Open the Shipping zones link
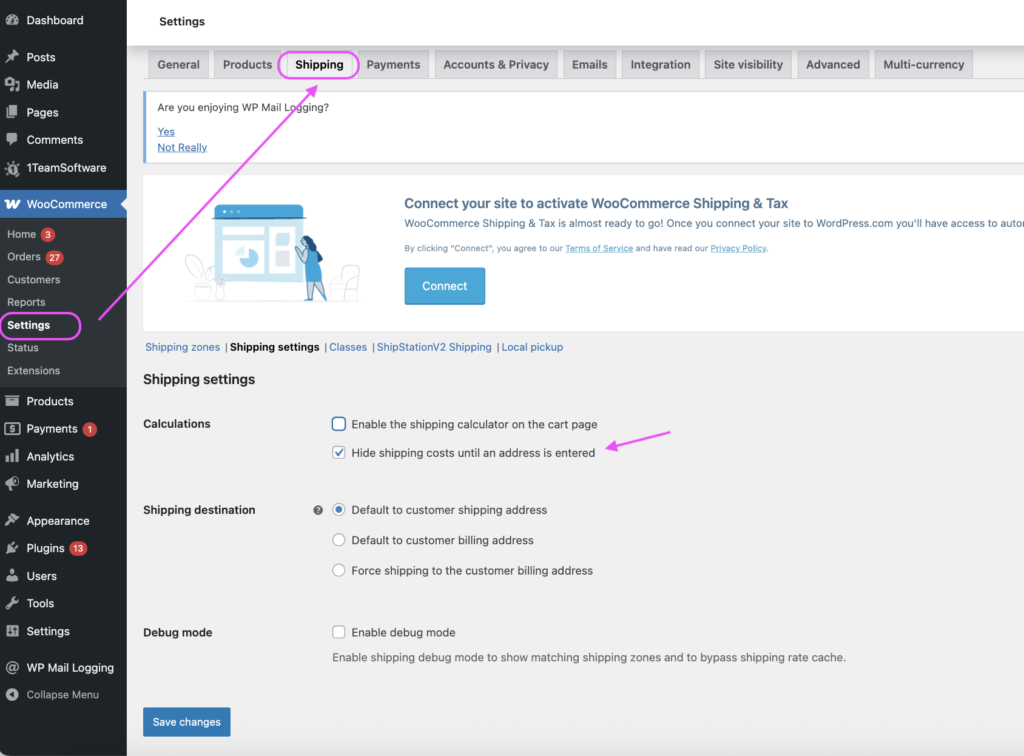Image resolution: width=1024 pixels, height=756 pixels. [x=182, y=347]
